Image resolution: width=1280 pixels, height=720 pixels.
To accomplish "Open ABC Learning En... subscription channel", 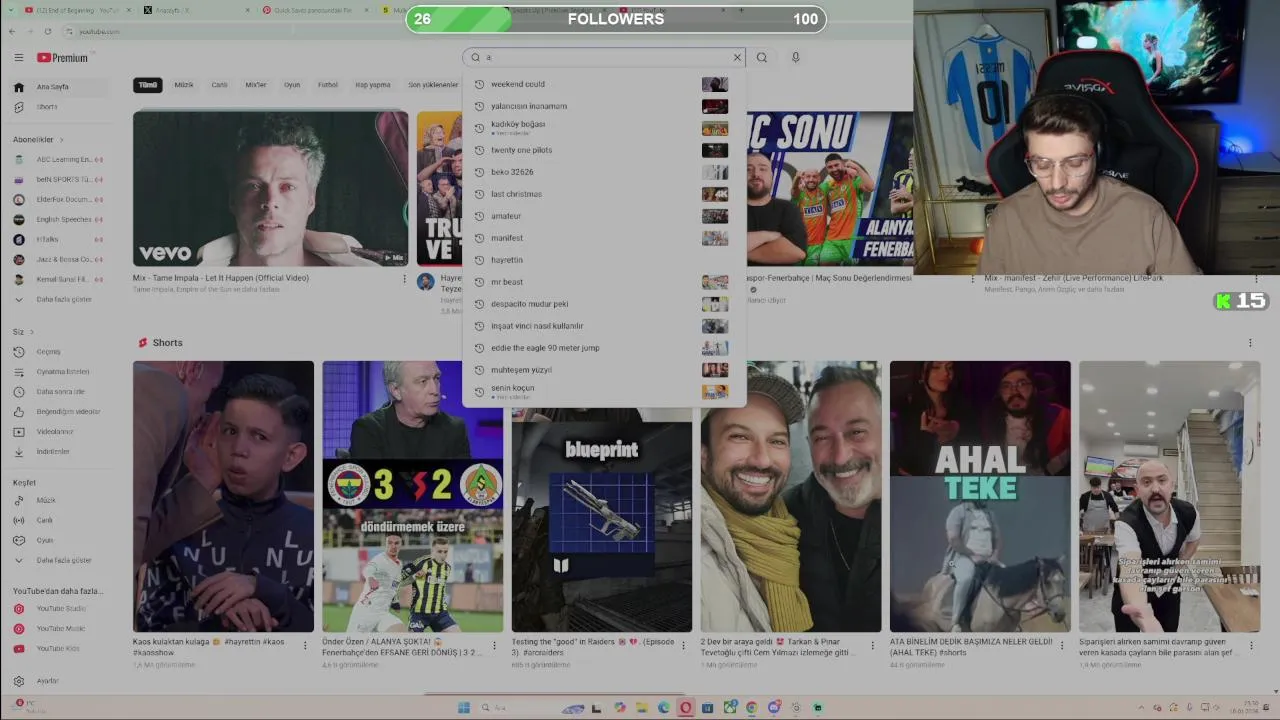I will coord(60,159).
